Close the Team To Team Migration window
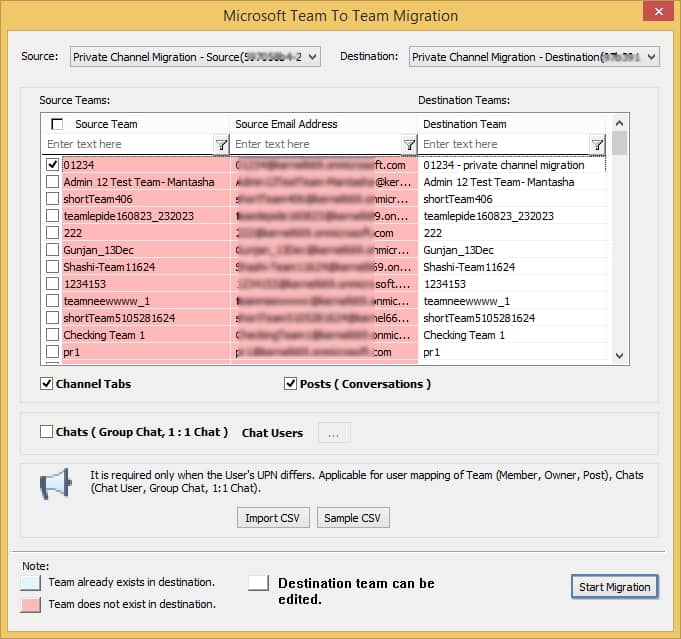Screen dimensions: 681x639 point(658,11)
